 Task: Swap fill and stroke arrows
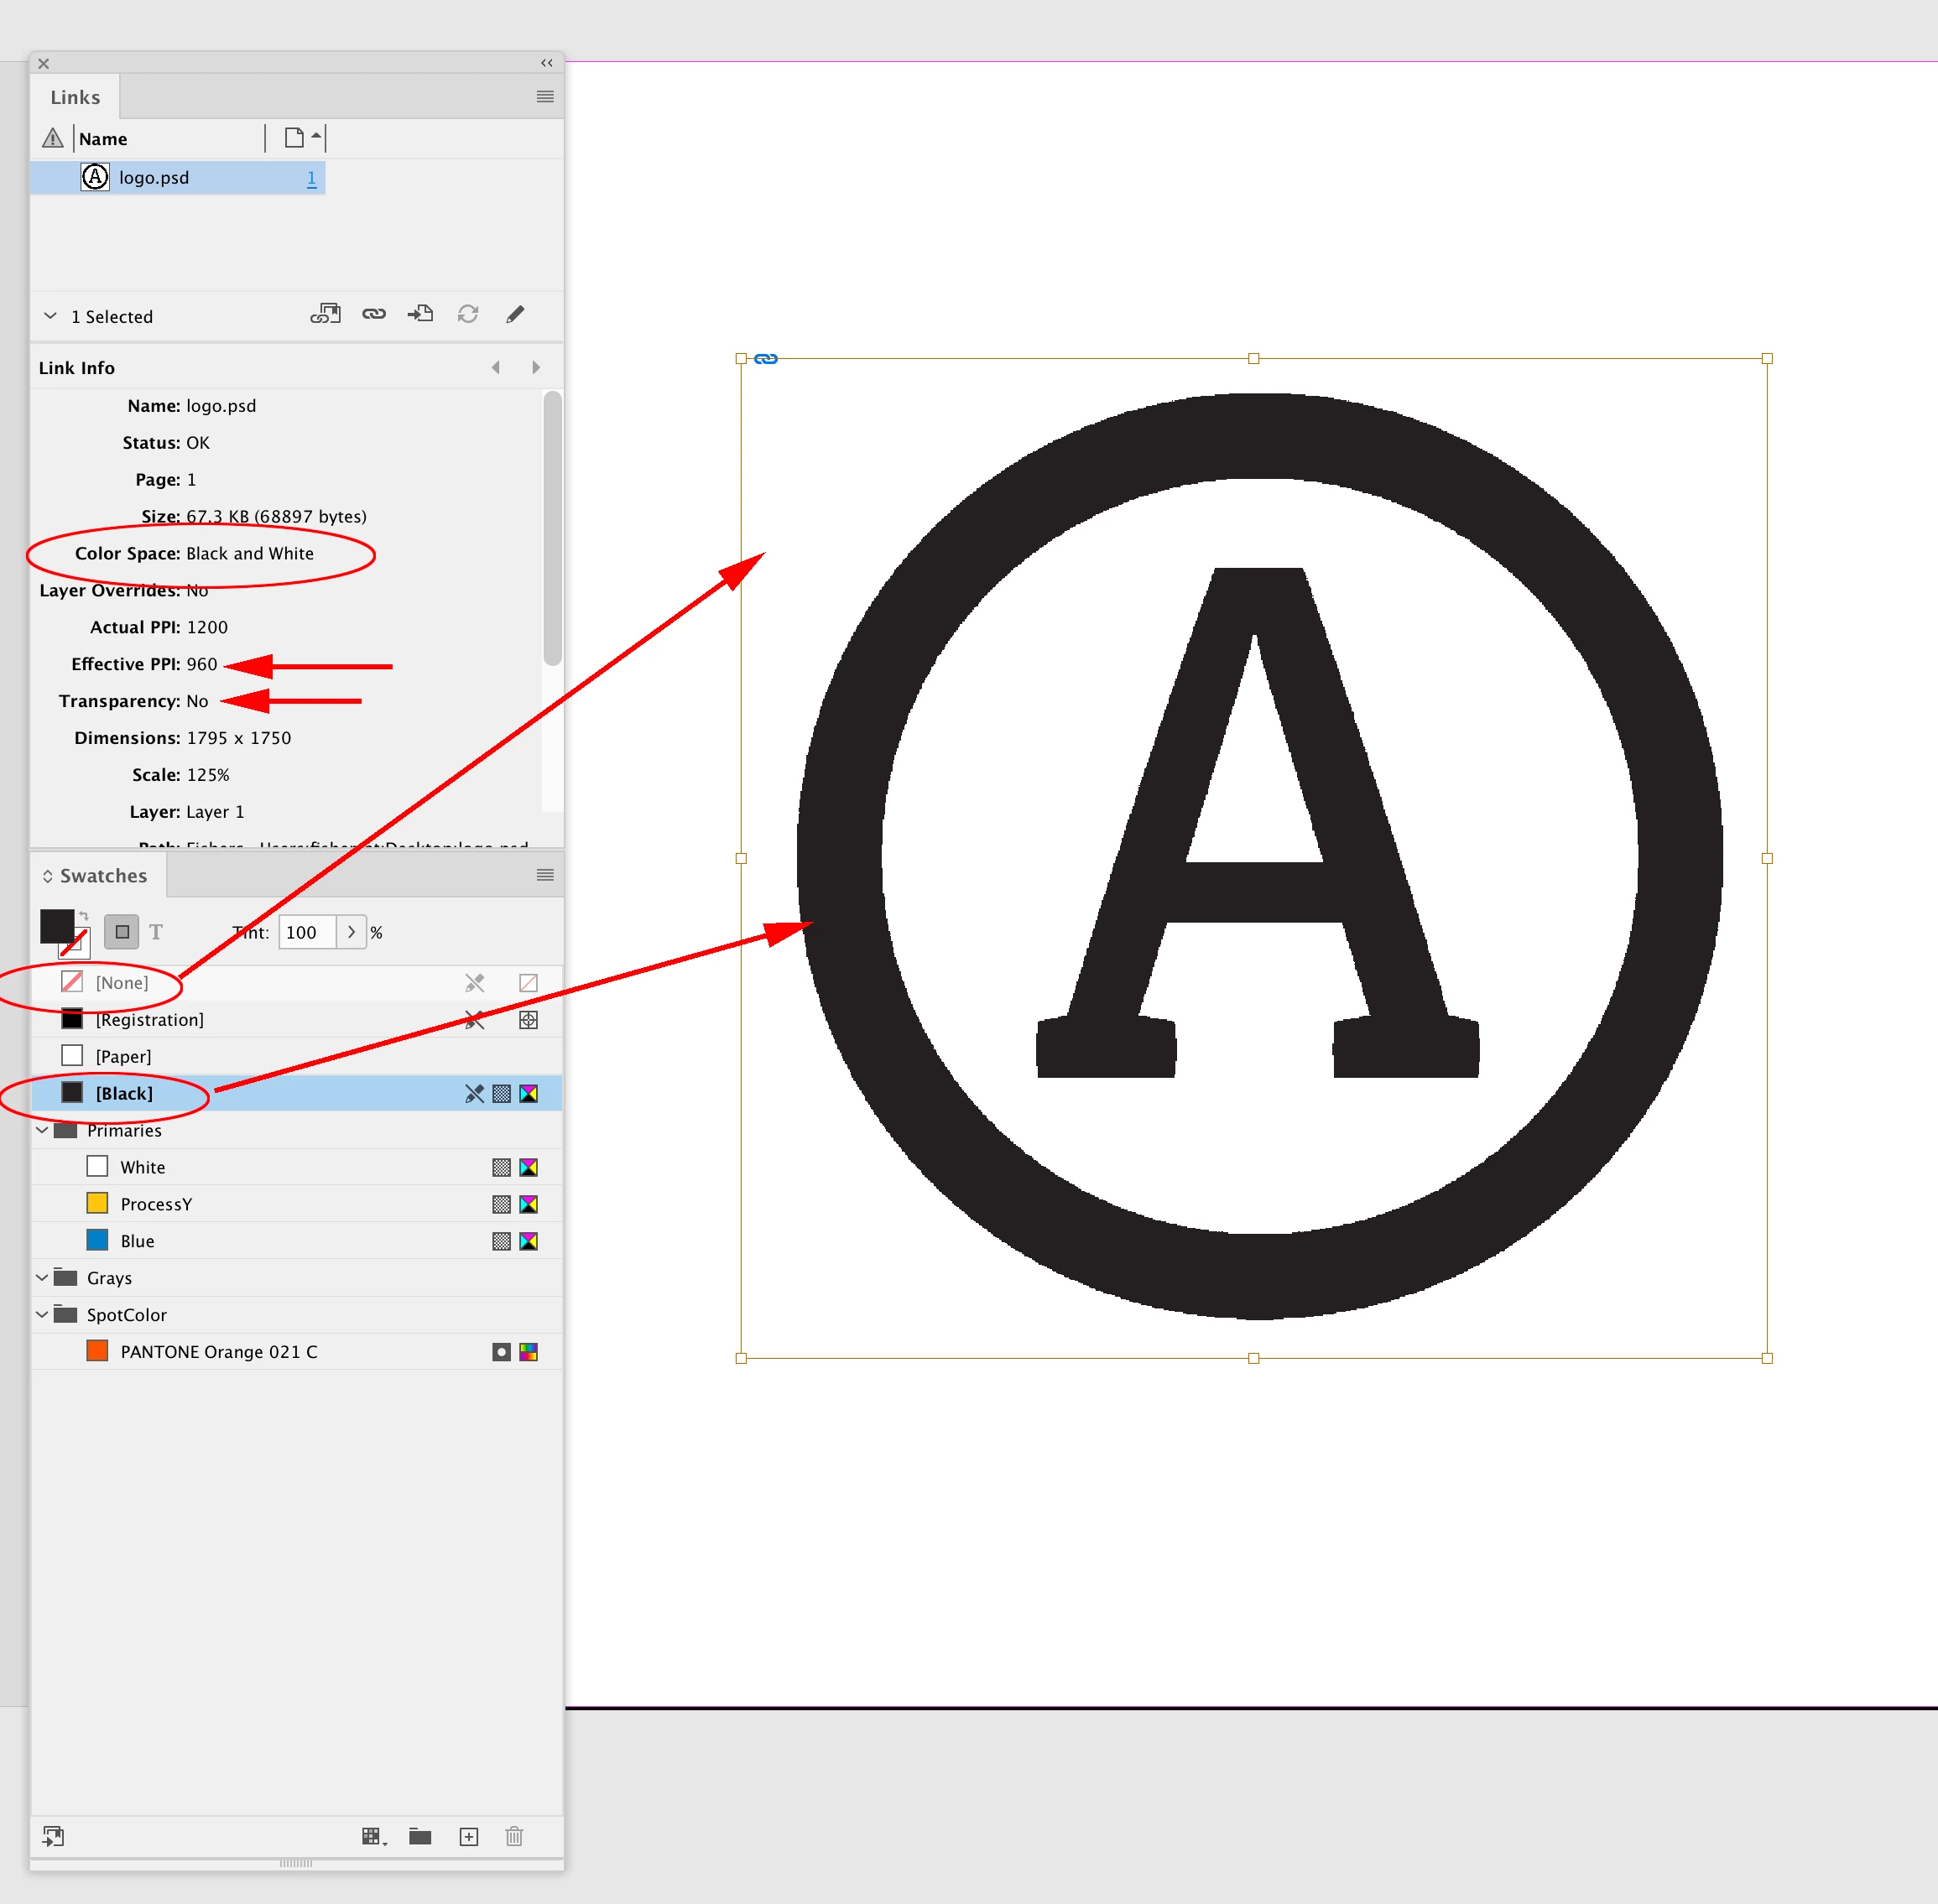coord(84,916)
